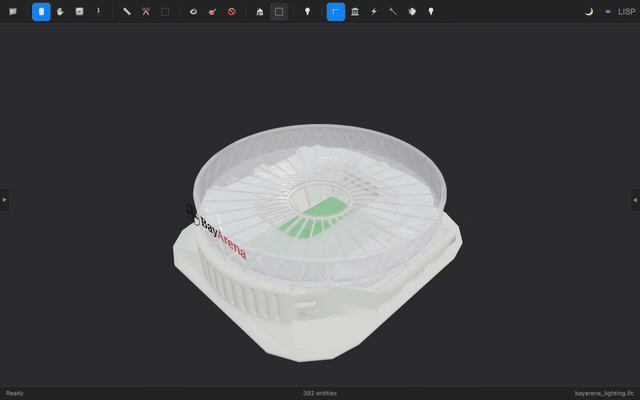Toggle the first lightbulb lighting icon
The image size is (640, 400).
pyautogui.click(x=307, y=11)
